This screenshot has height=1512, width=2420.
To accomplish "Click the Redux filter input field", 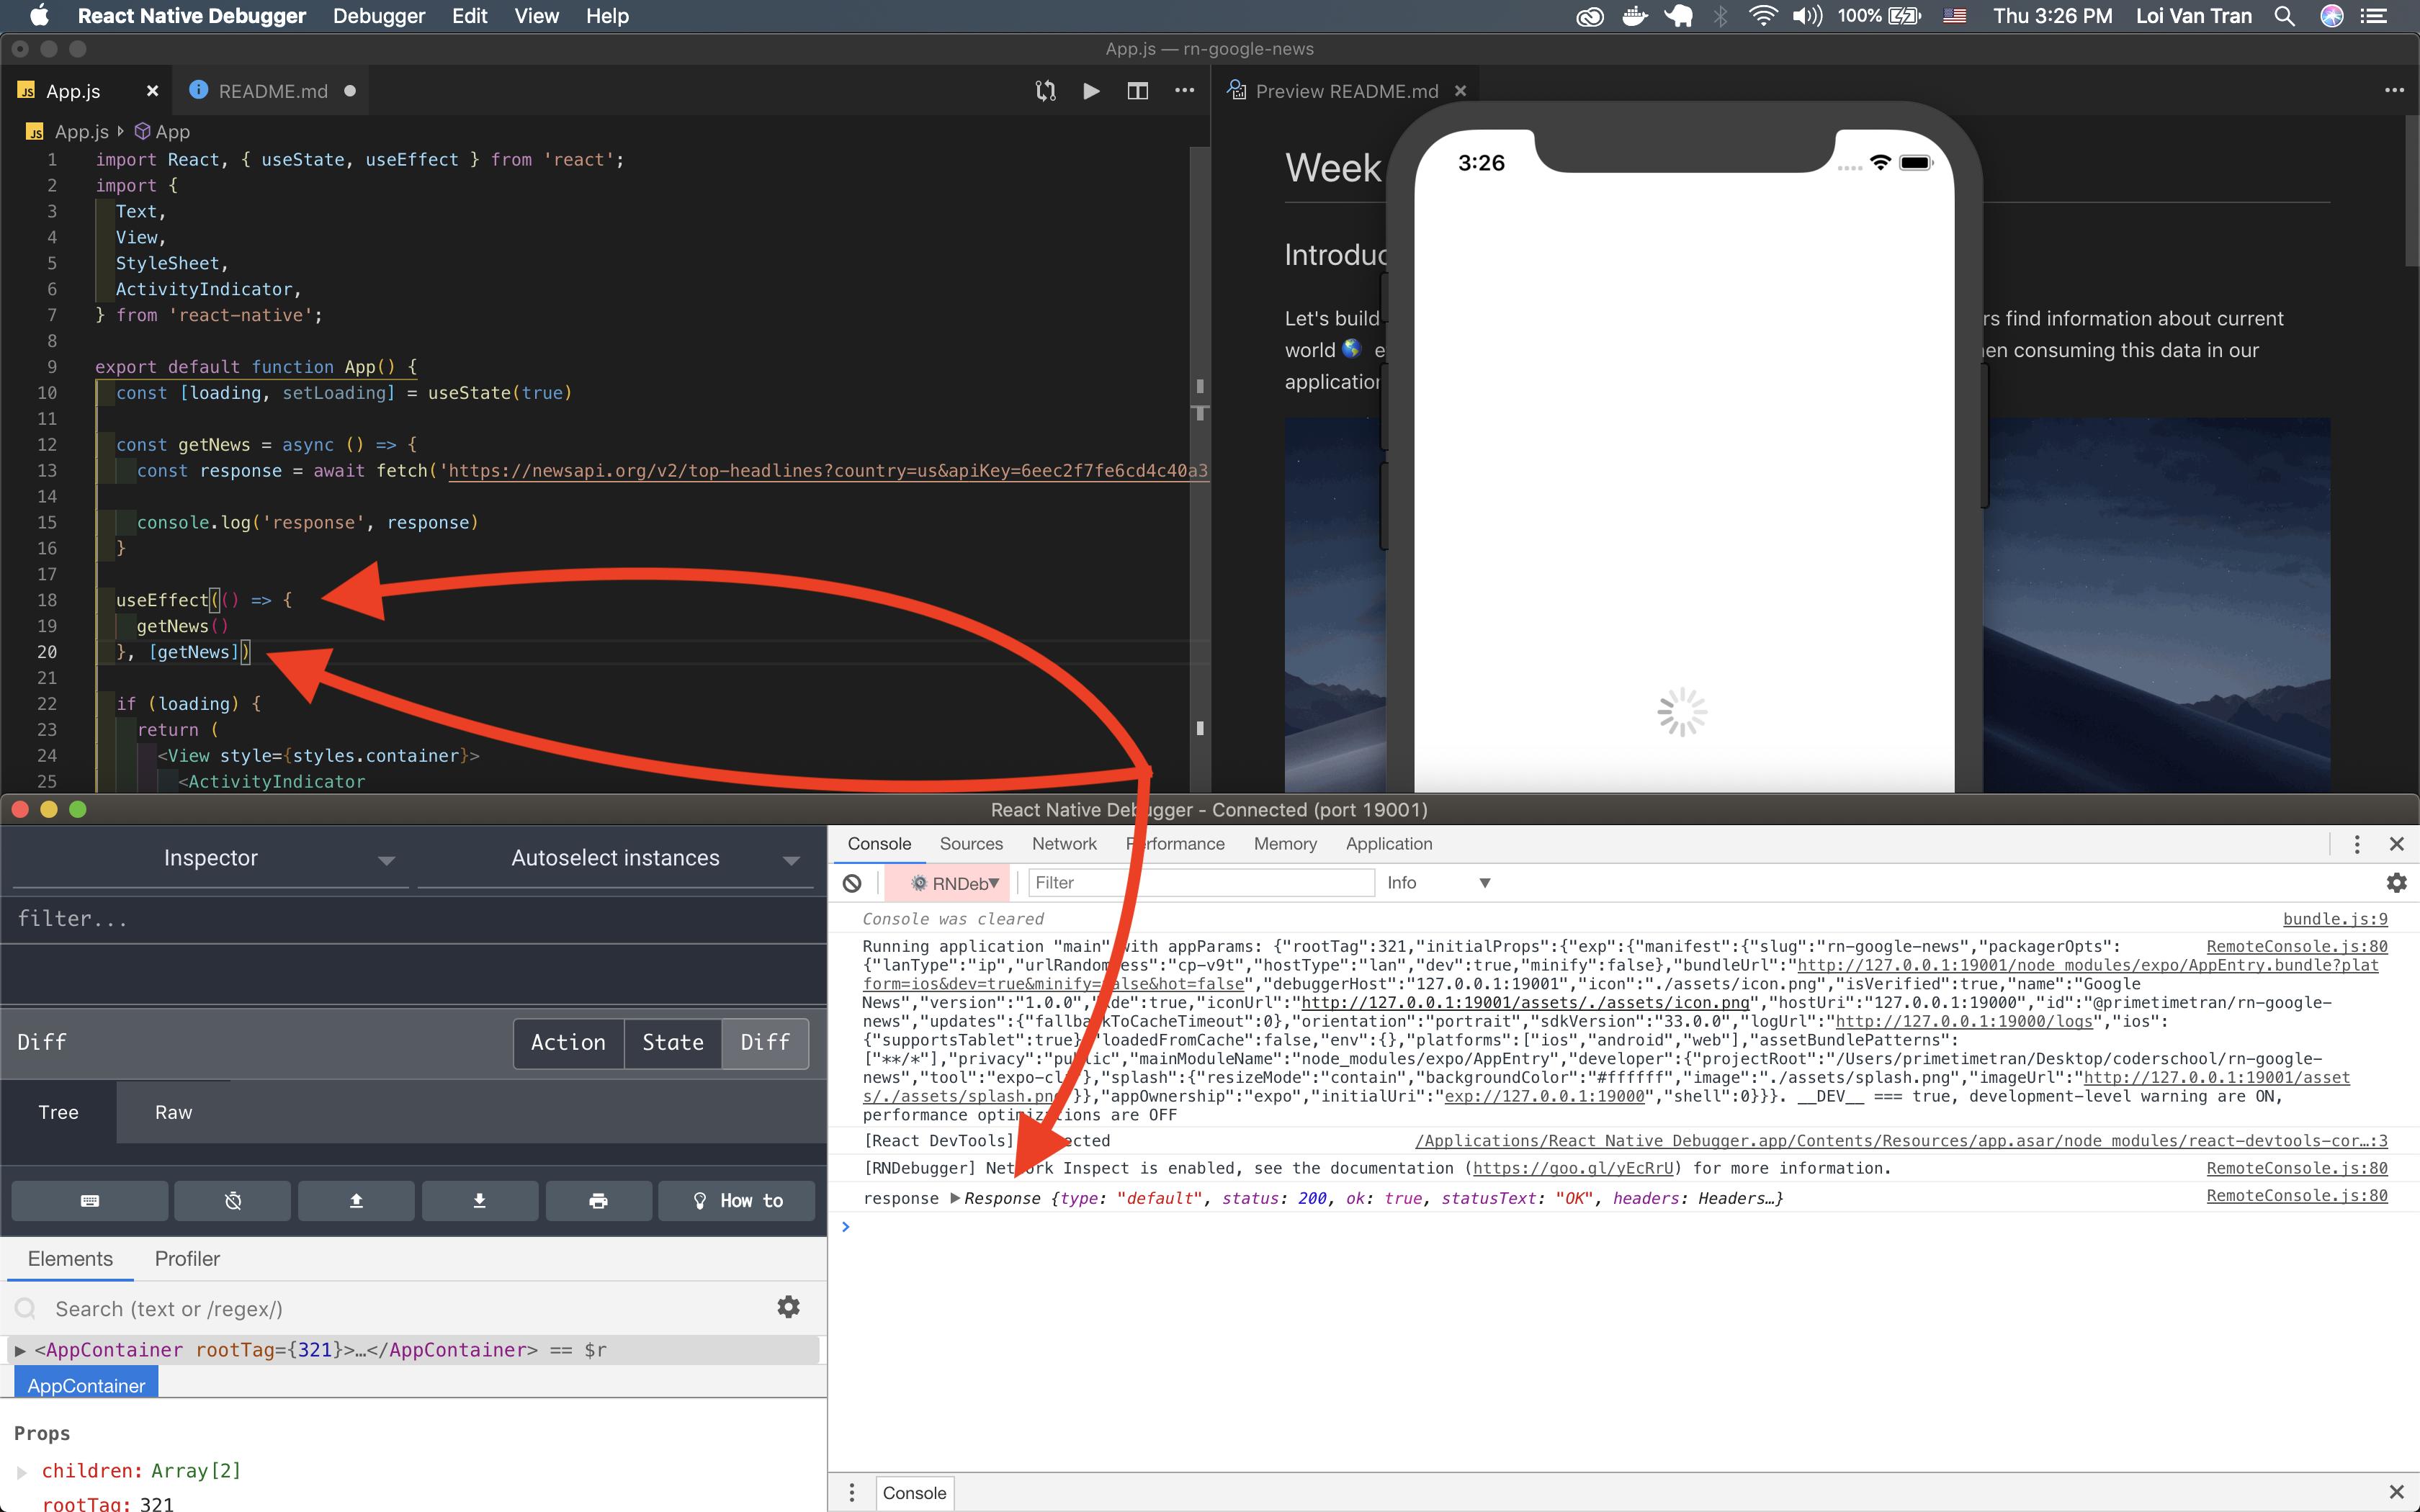I will coord(413,919).
